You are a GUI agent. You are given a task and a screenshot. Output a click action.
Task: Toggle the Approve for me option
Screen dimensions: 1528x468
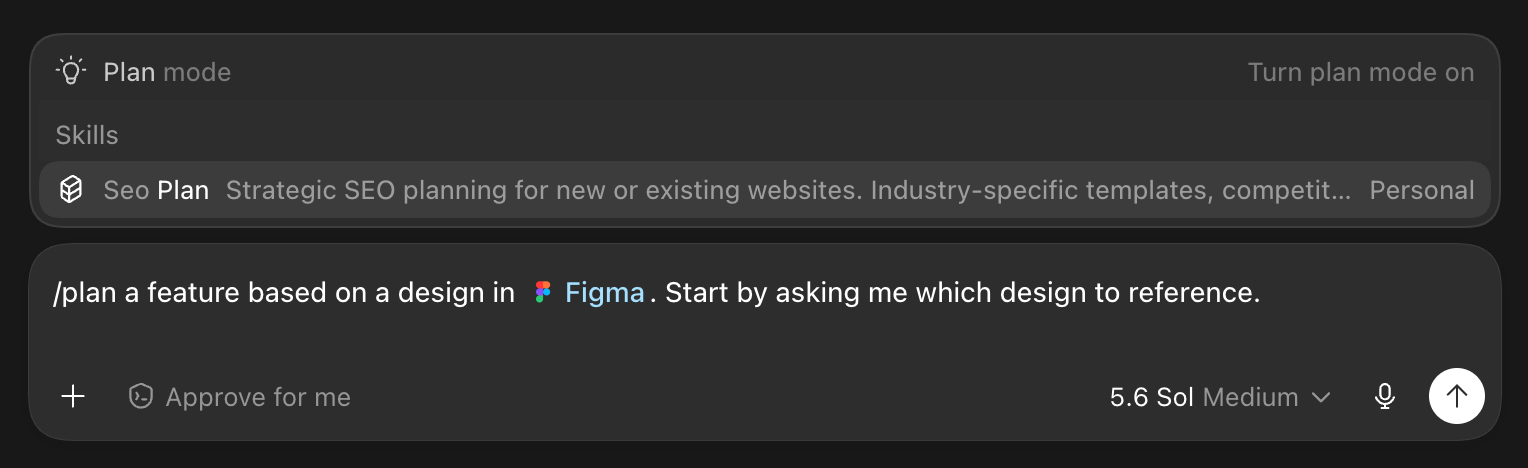point(240,397)
